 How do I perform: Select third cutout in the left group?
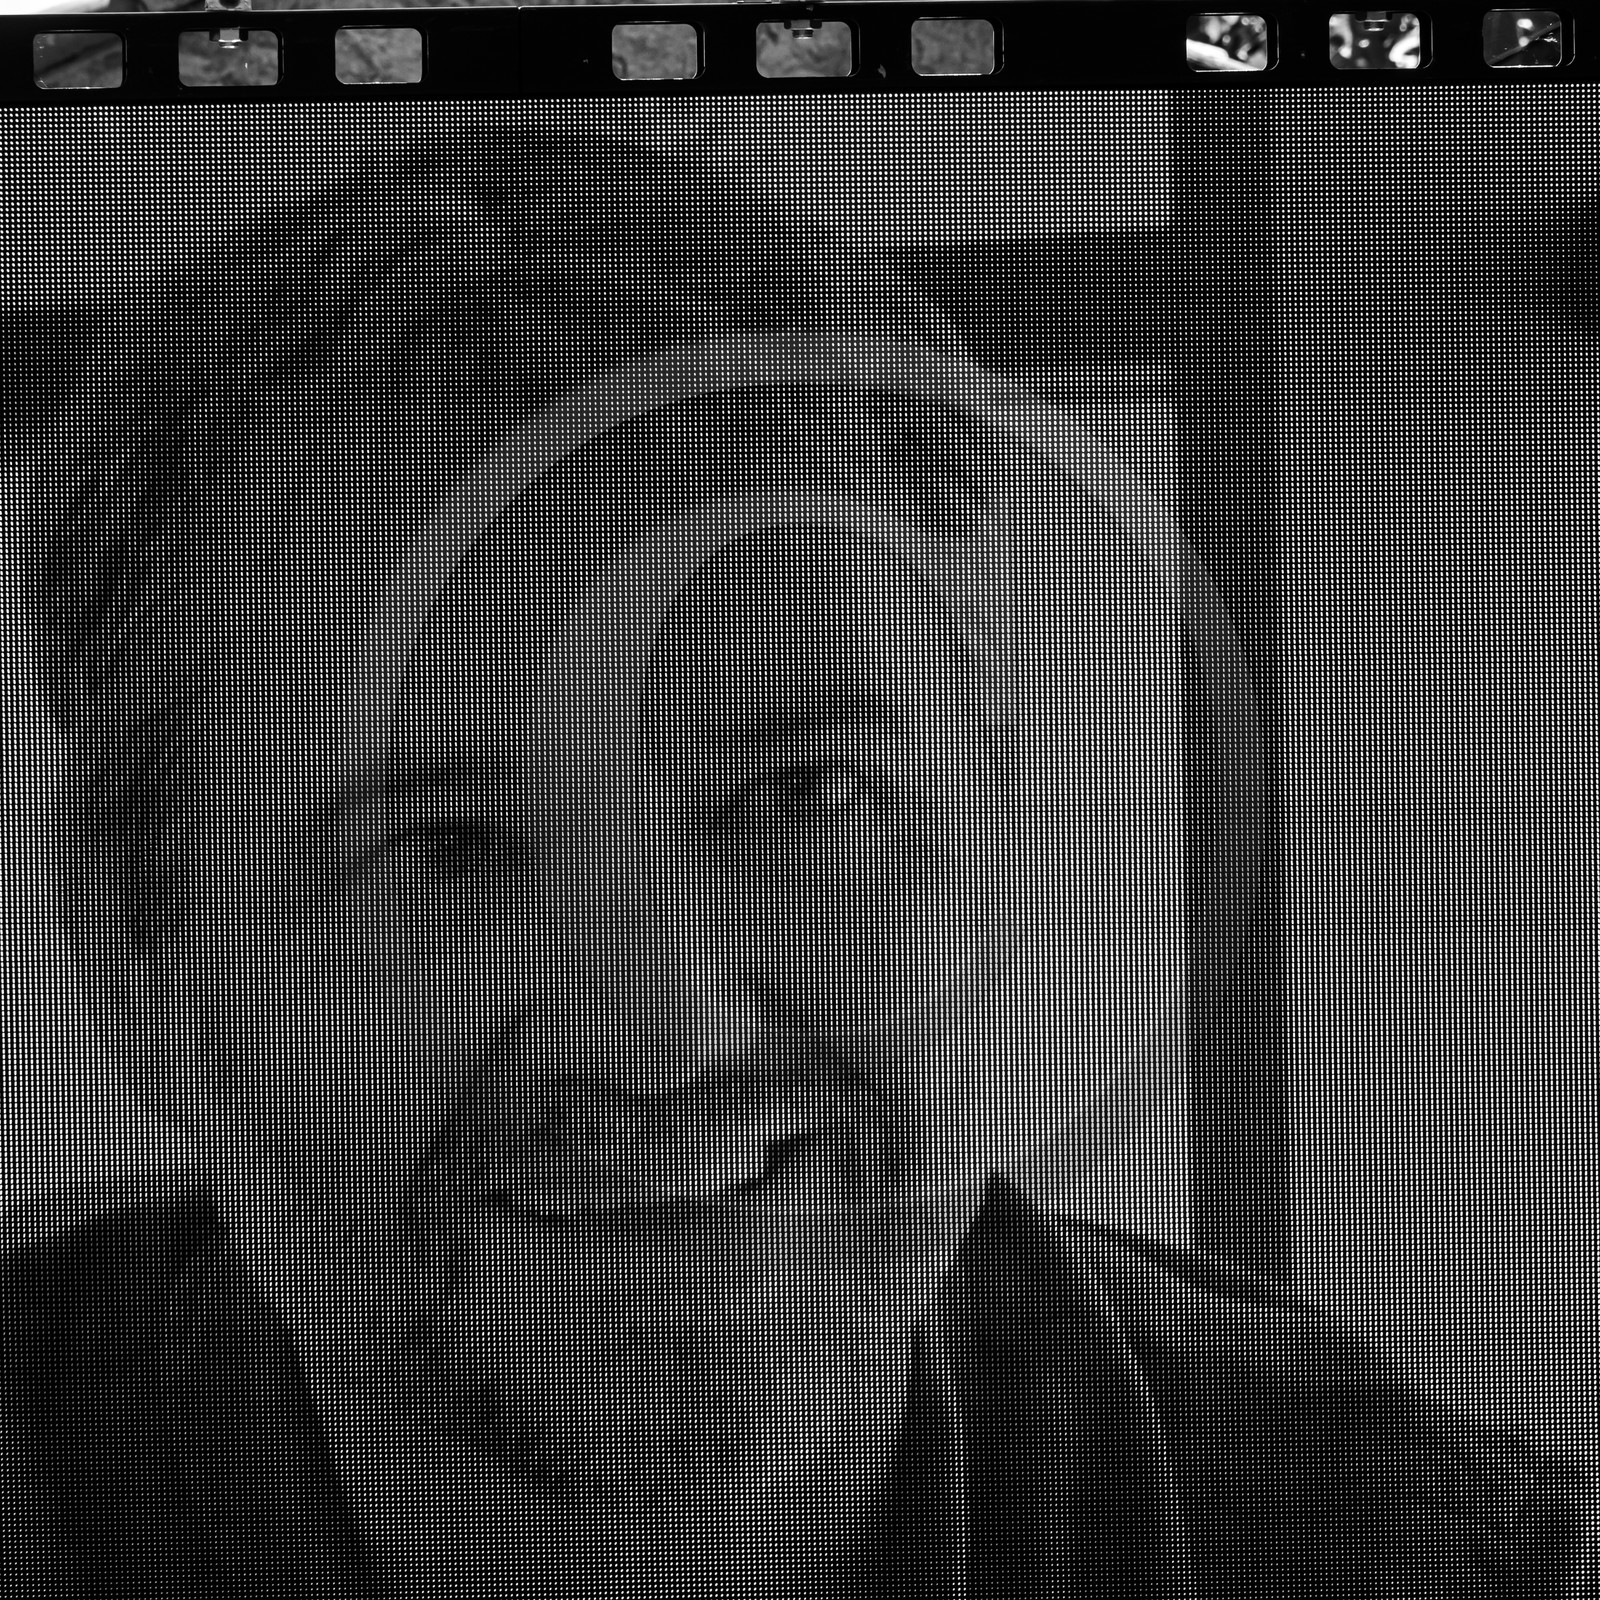coord(378,55)
